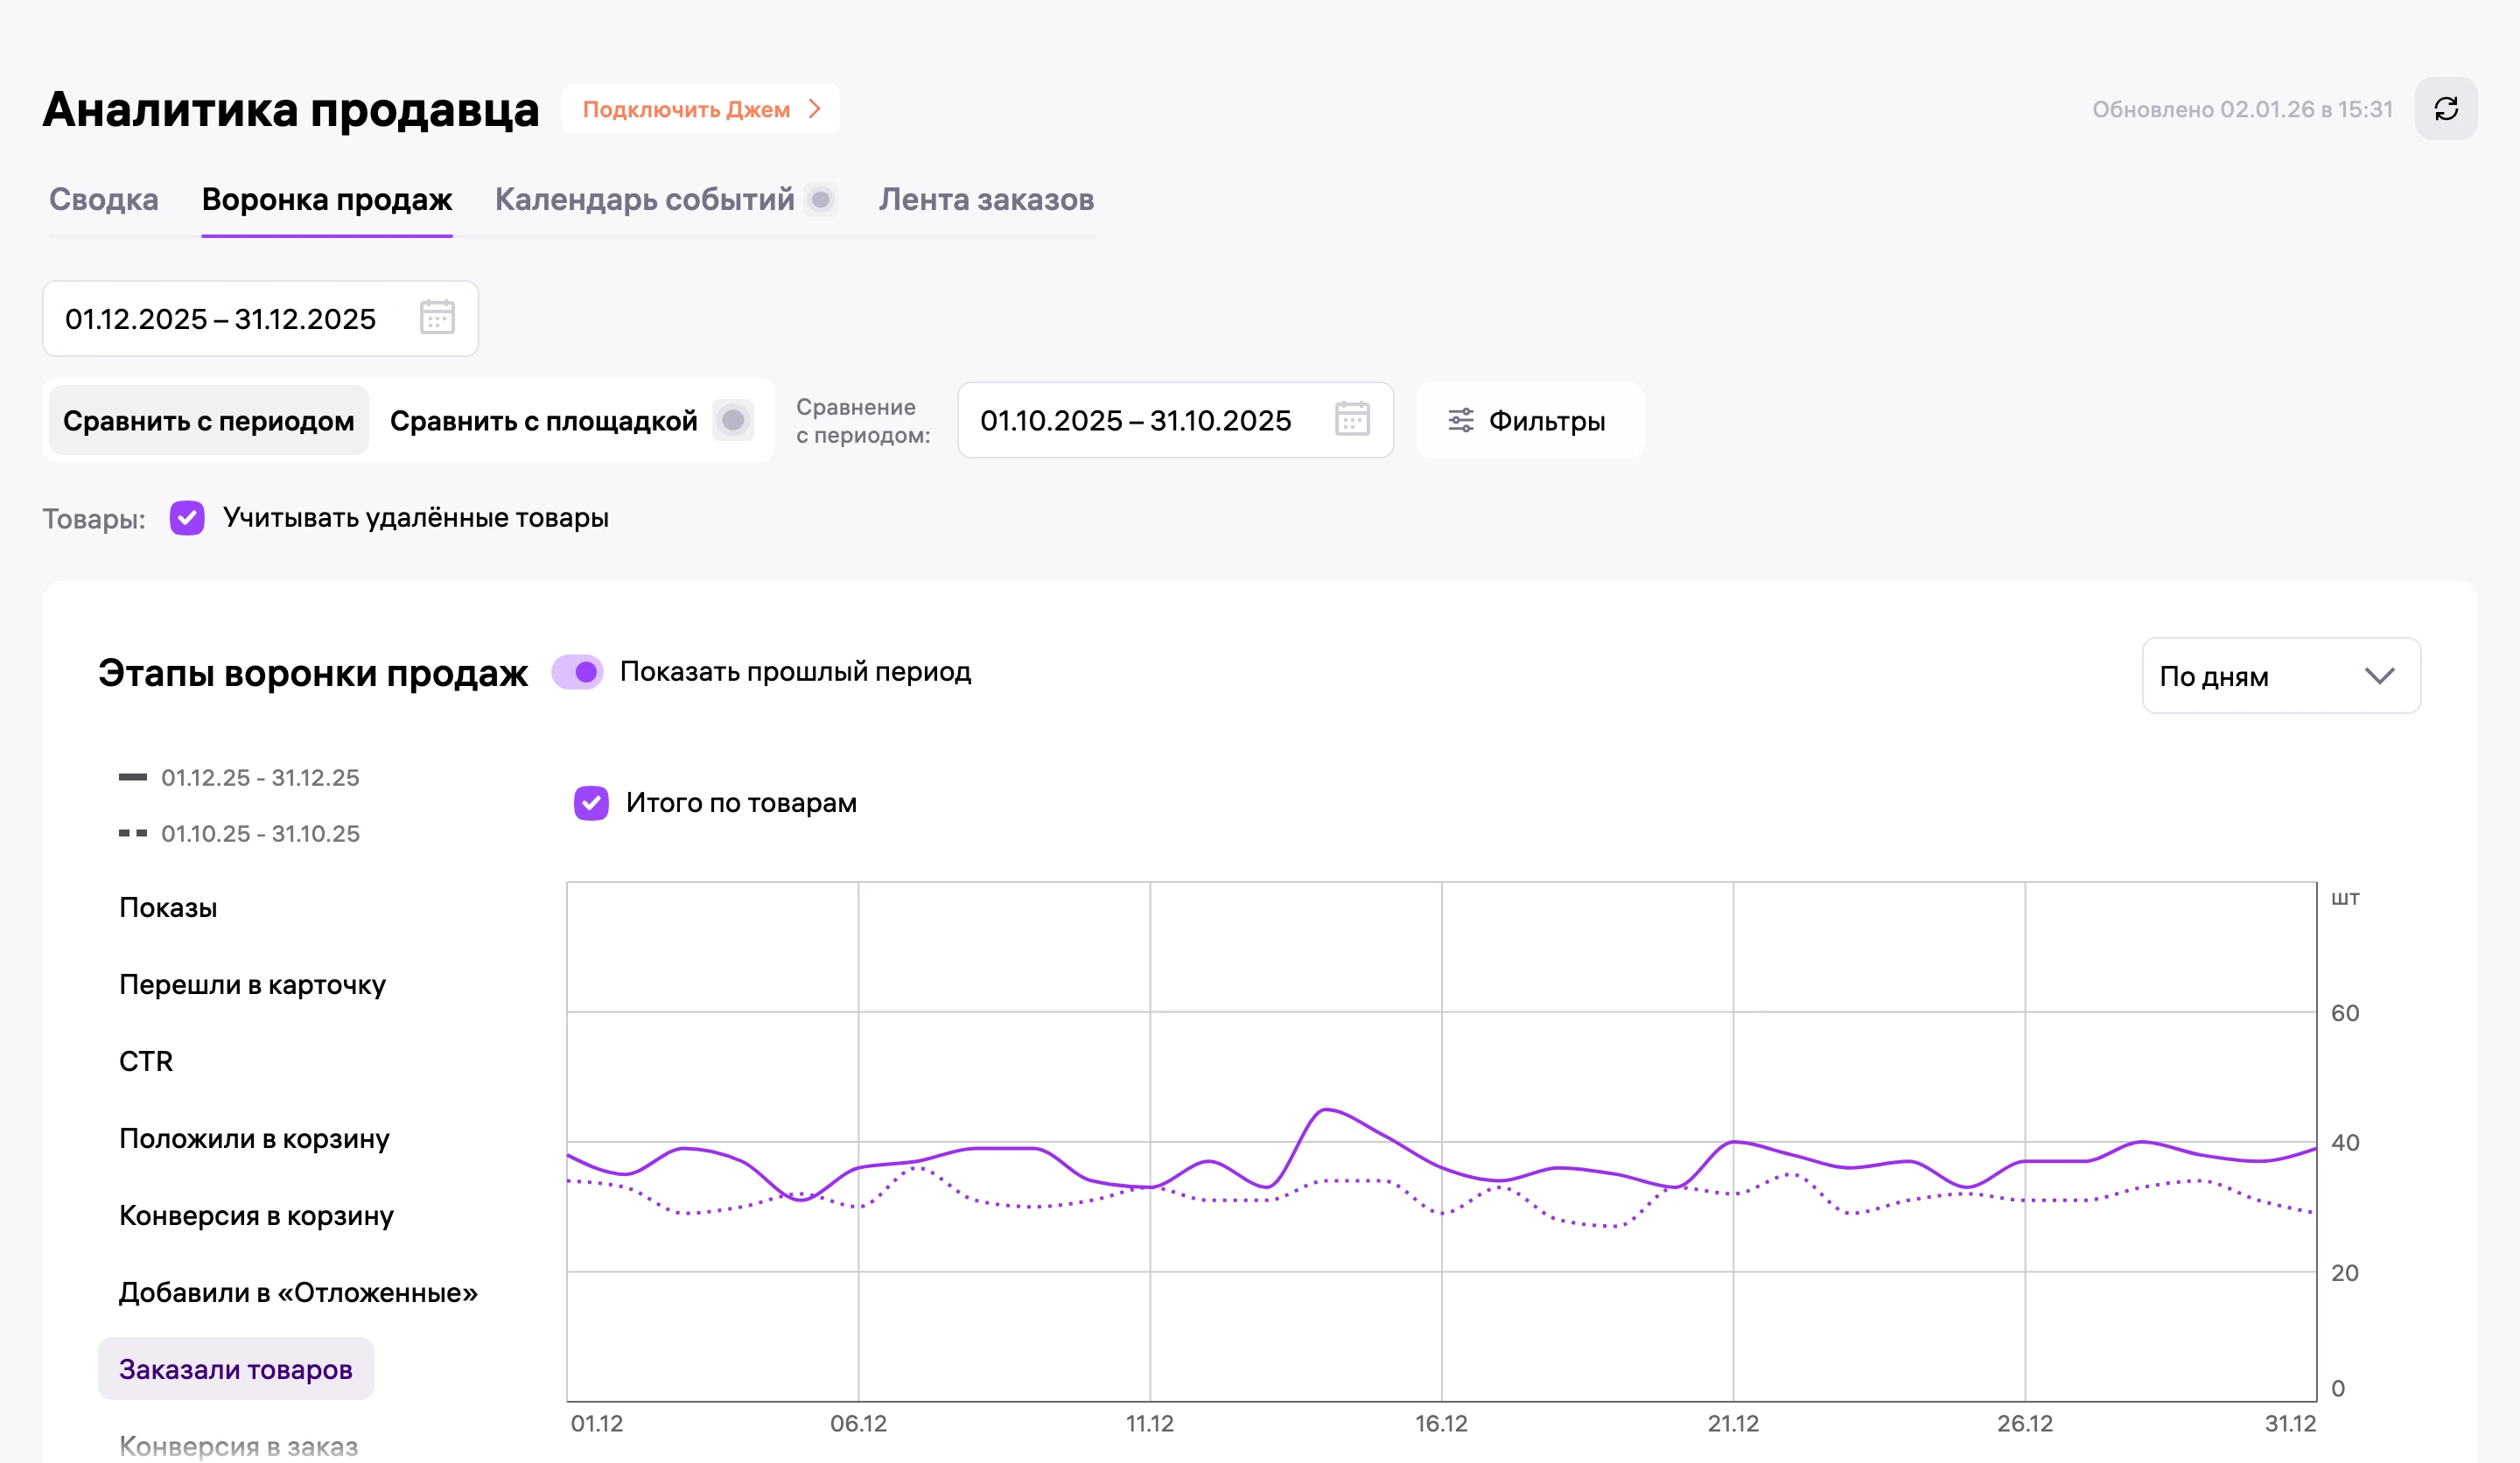Switch to the Лента заказов tab
Image resolution: width=2520 pixels, height=1463 pixels.
coord(986,200)
